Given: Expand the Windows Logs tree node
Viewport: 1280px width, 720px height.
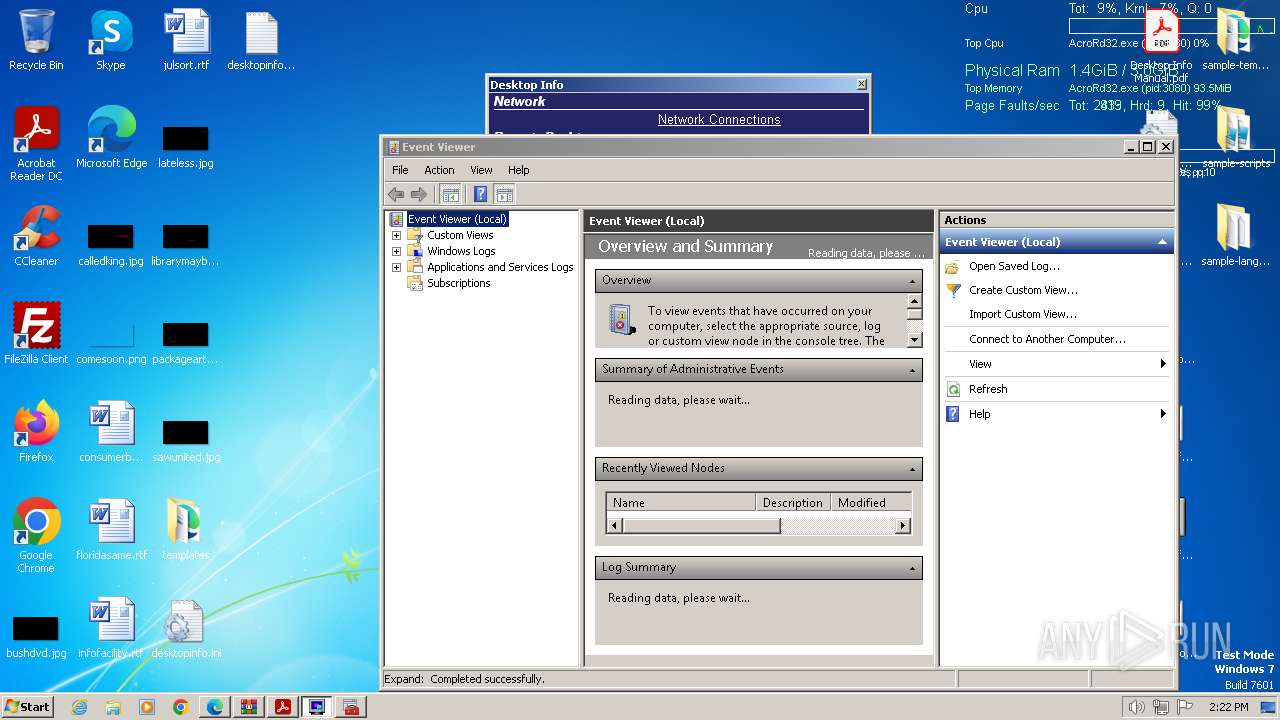Looking at the screenshot, I should [x=396, y=251].
